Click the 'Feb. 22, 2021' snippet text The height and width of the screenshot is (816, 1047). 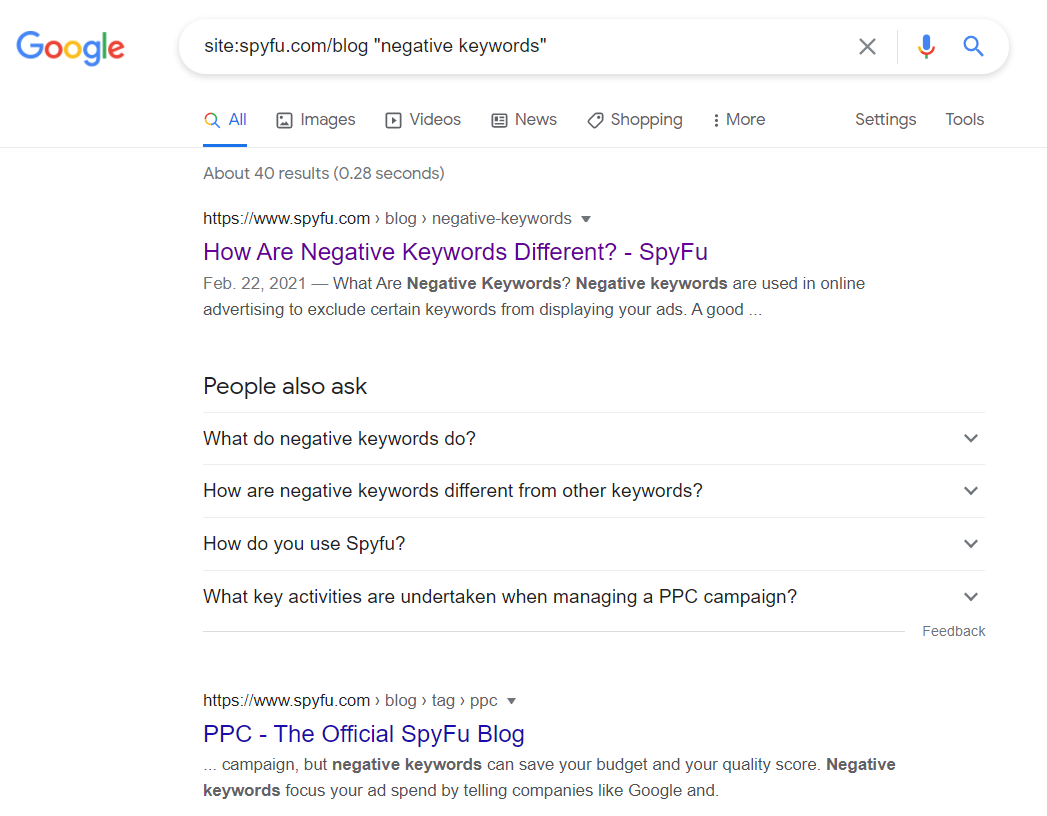[x=254, y=283]
